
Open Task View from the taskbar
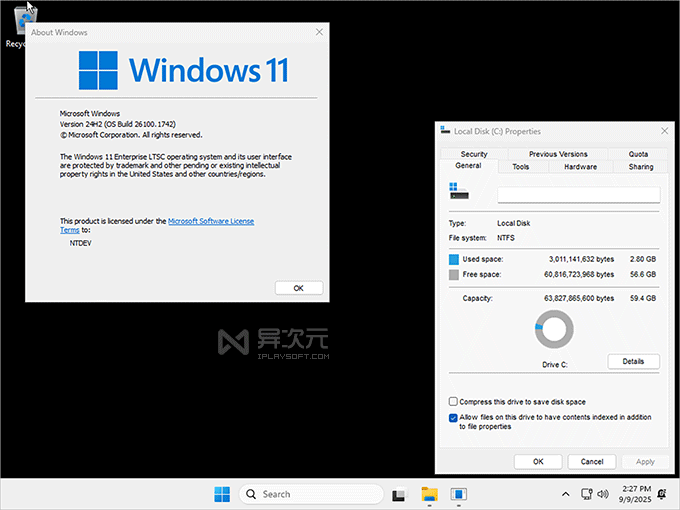coord(399,494)
